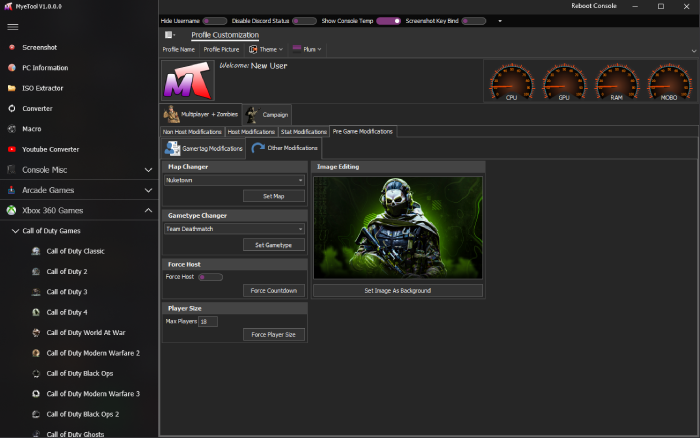Click the Call of Duty 3 icon

coord(36,292)
